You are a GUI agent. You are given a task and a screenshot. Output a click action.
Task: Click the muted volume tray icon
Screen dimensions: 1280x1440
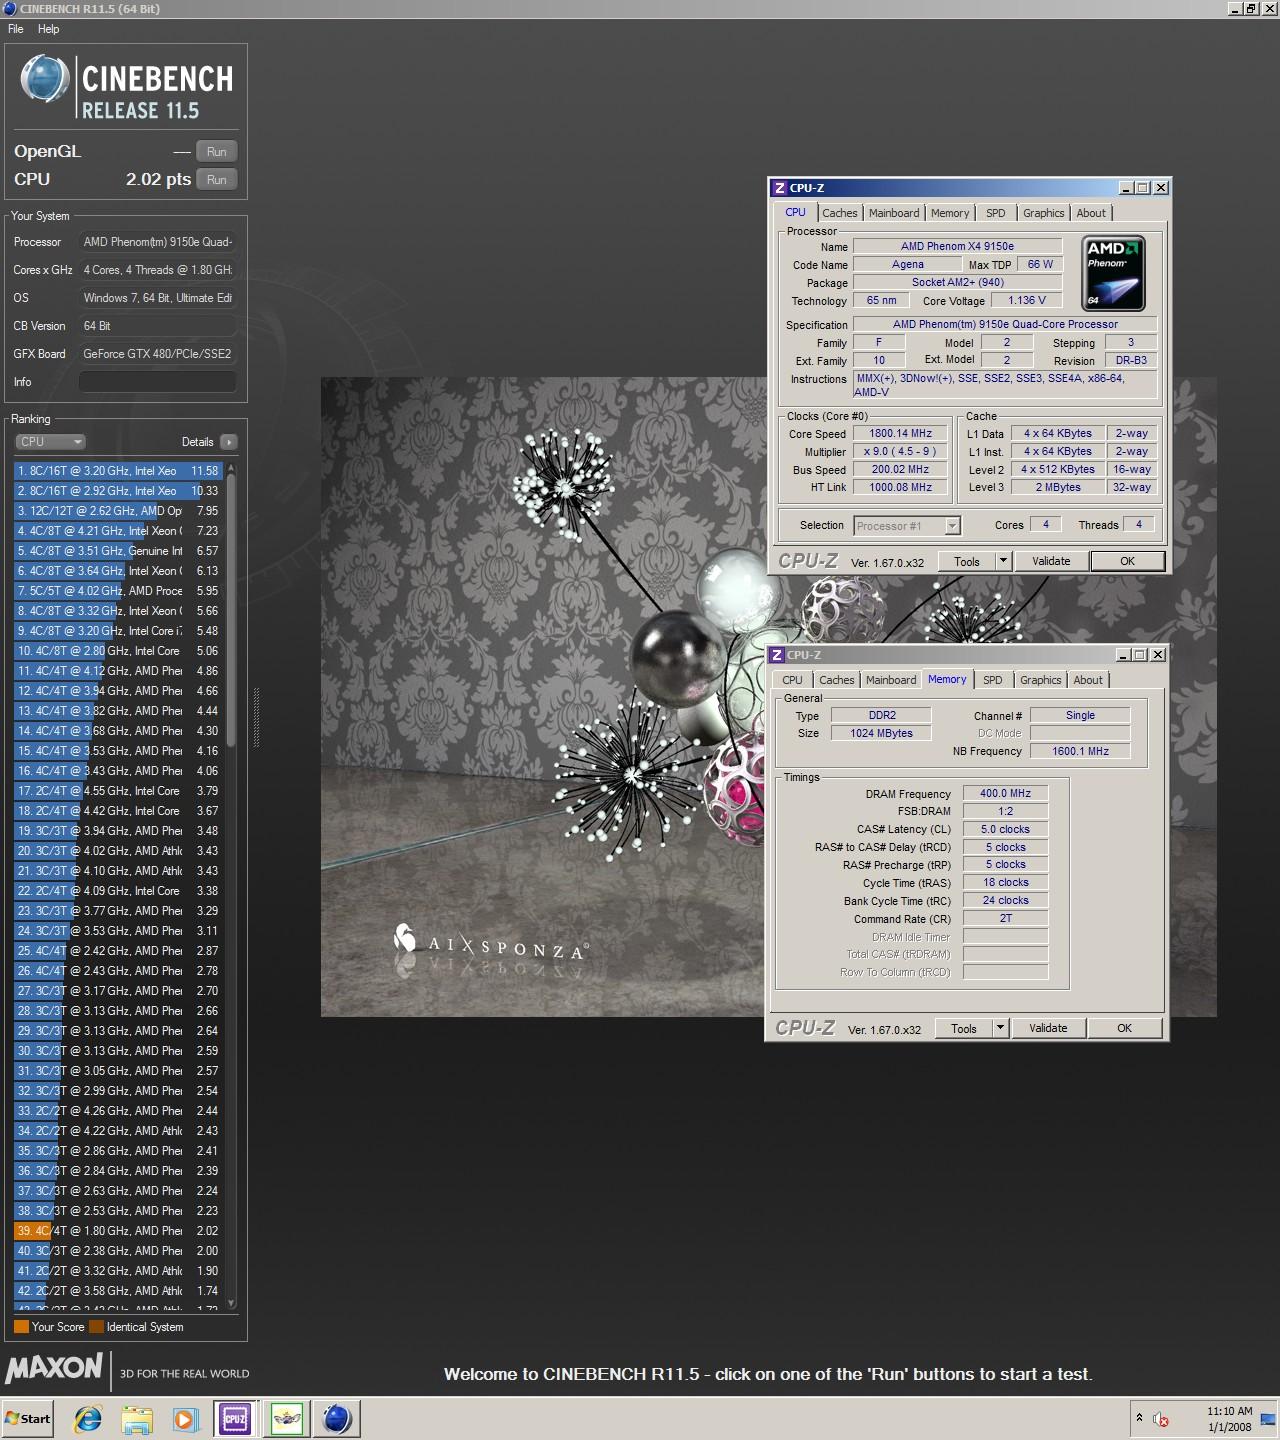coord(1161,1418)
